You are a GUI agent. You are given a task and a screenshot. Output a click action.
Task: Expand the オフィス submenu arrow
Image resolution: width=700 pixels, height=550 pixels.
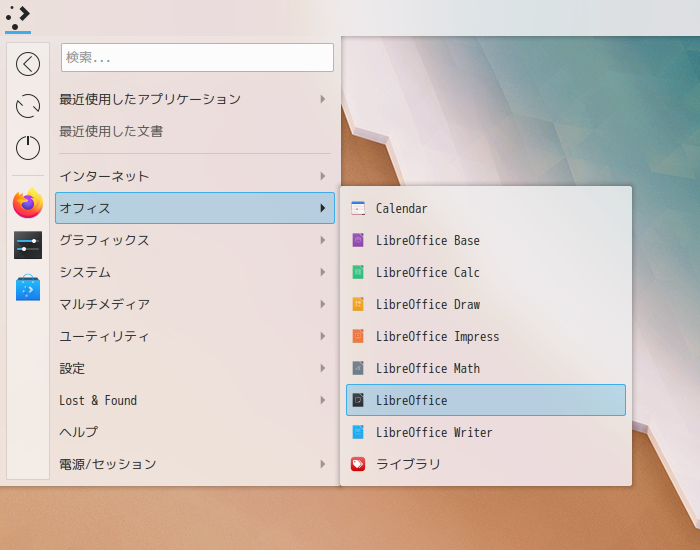(x=323, y=208)
